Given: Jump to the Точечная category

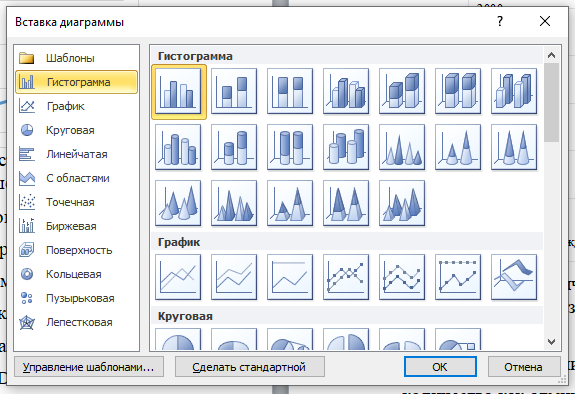Looking at the screenshot, I should 77,203.
